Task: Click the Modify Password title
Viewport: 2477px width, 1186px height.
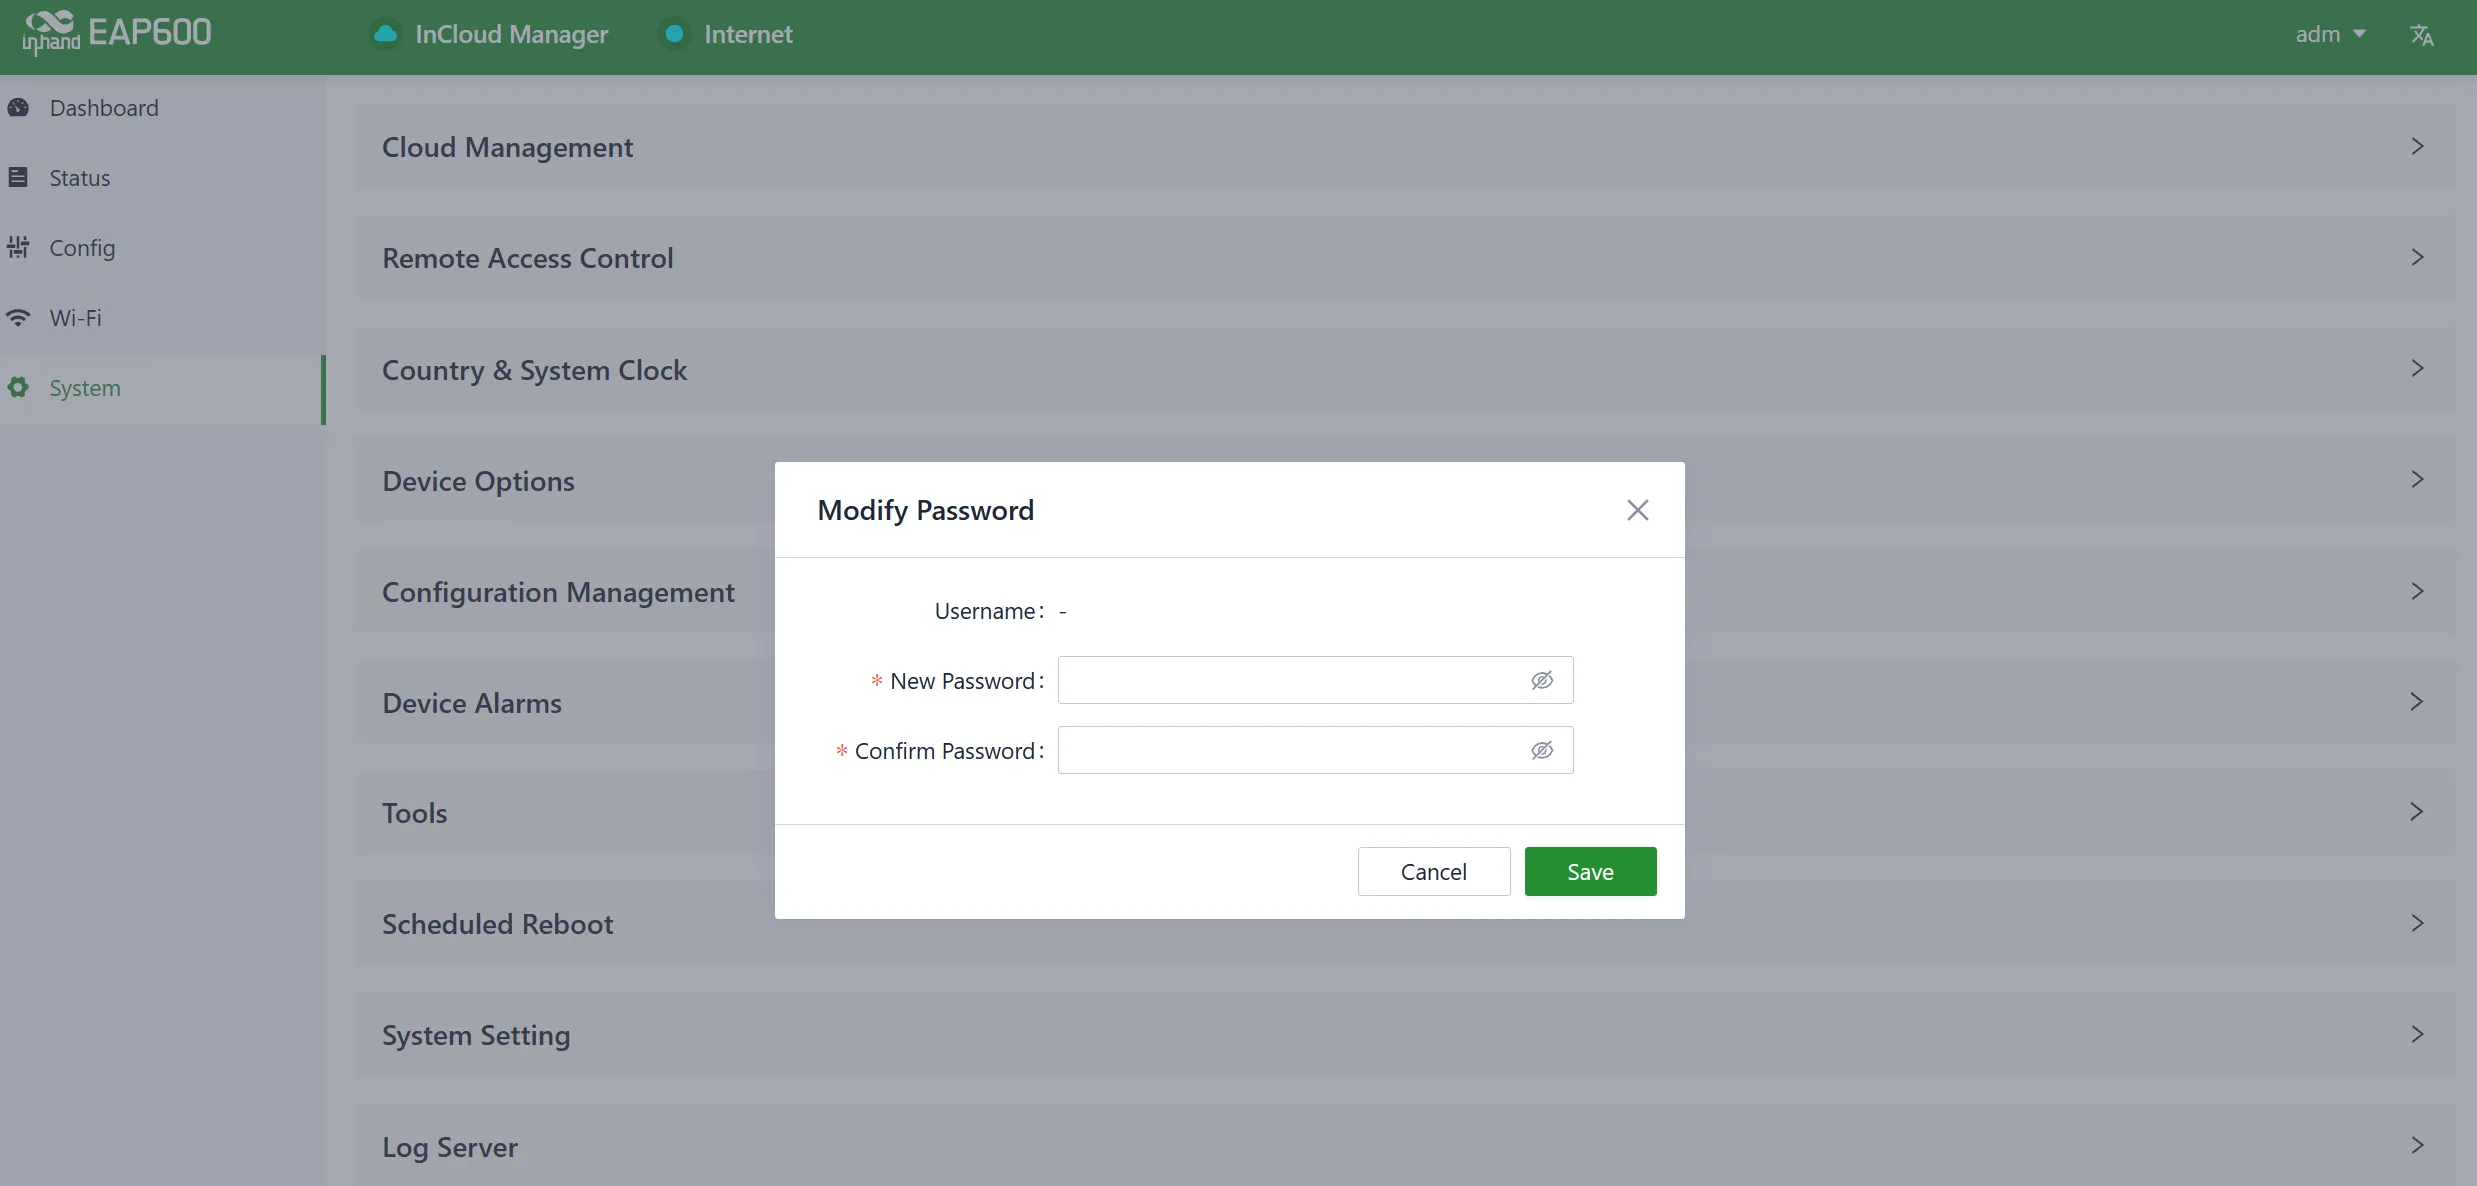Action: (925, 510)
